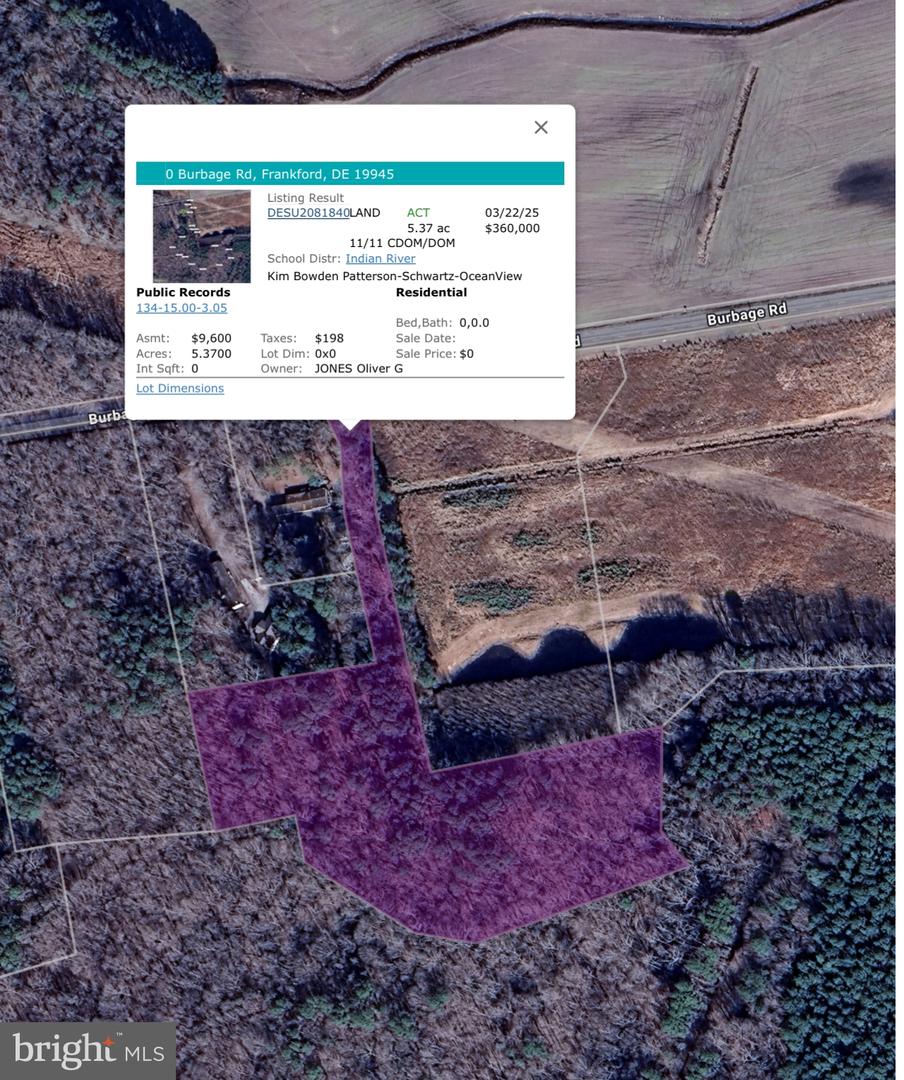Image resolution: width=904 pixels, height=1080 pixels.
Task: Click the Bright MLS logo watermark
Action: (88, 1049)
